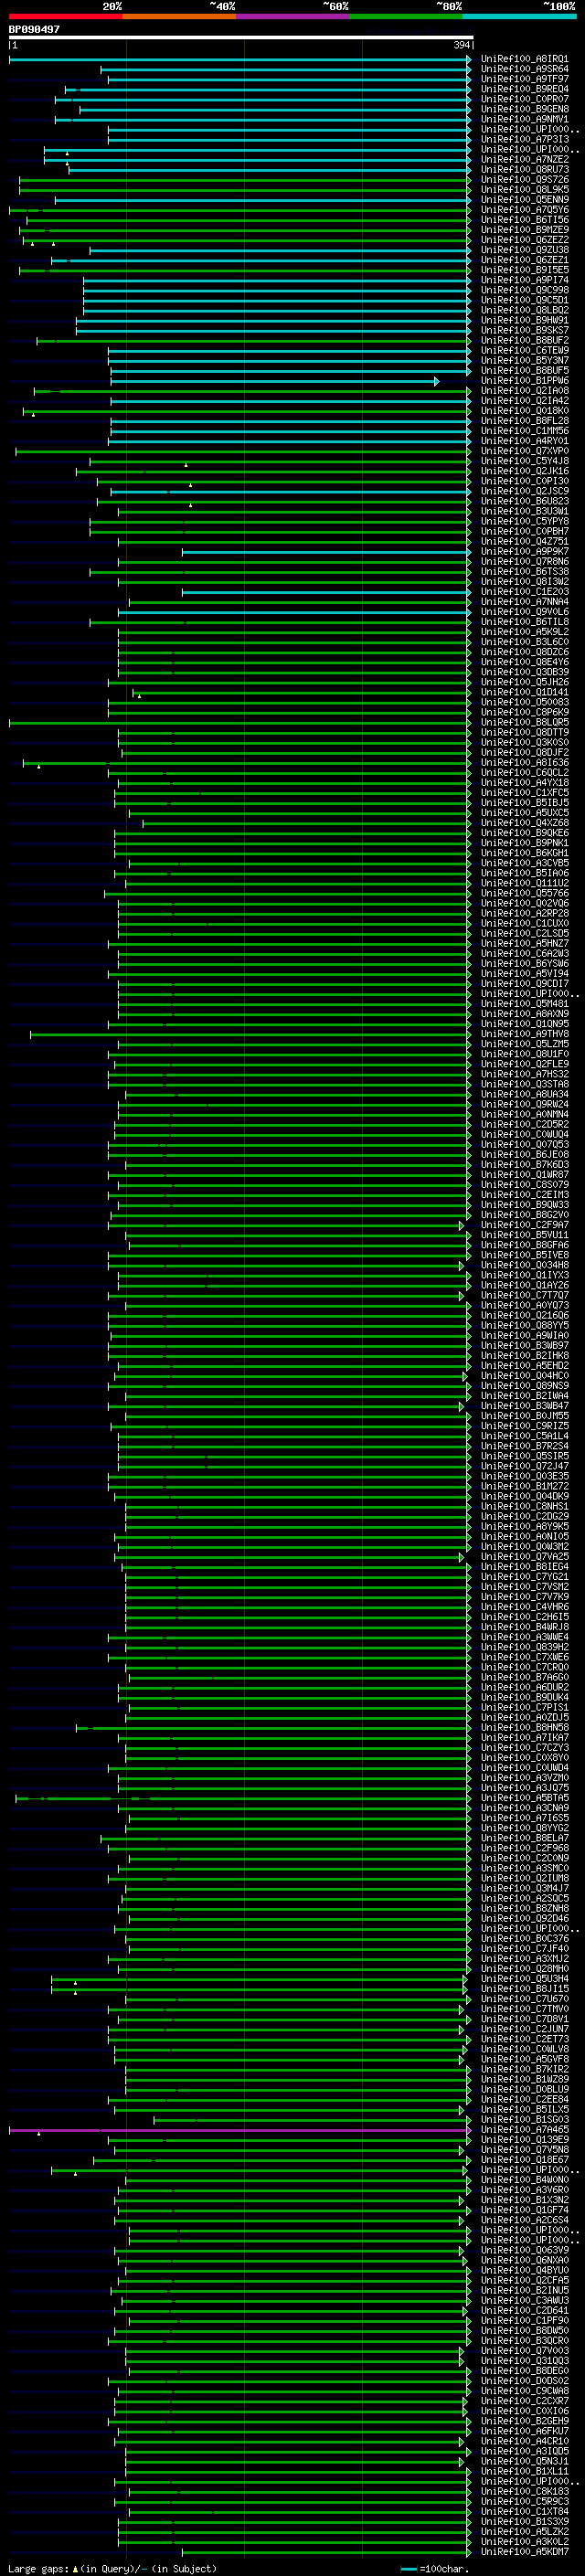
Task: Click the orange ~40% identity legend segment
Action: 179,16
